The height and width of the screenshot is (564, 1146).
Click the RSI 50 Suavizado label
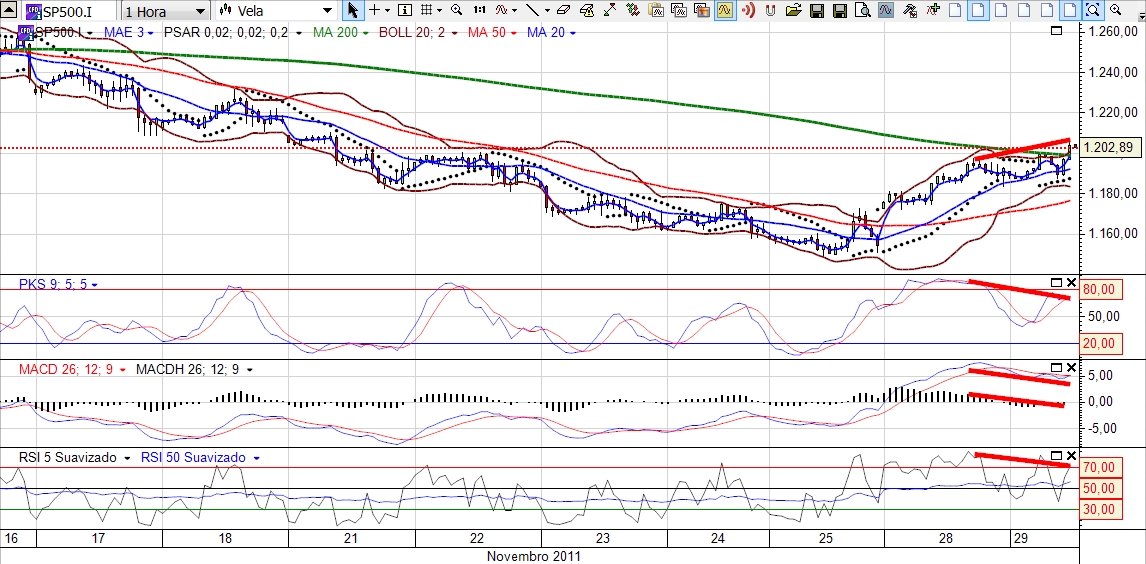[x=194, y=458]
